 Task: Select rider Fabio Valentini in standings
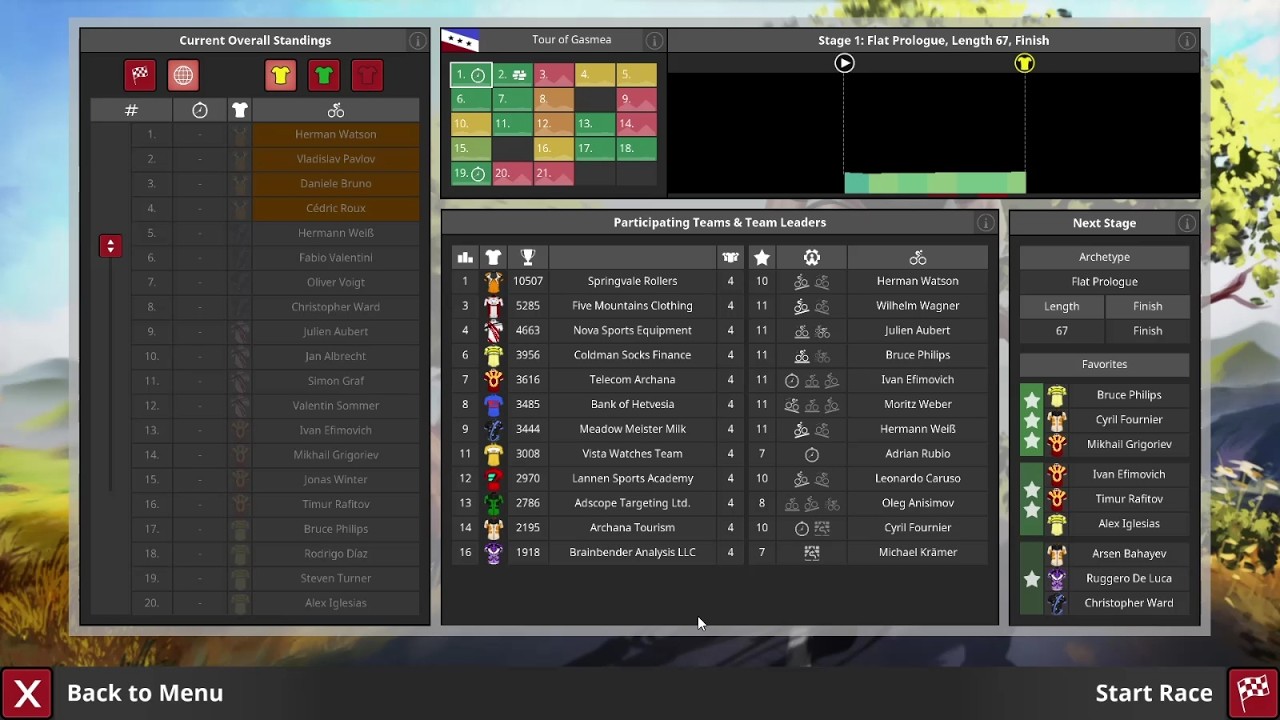pyautogui.click(x=336, y=257)
